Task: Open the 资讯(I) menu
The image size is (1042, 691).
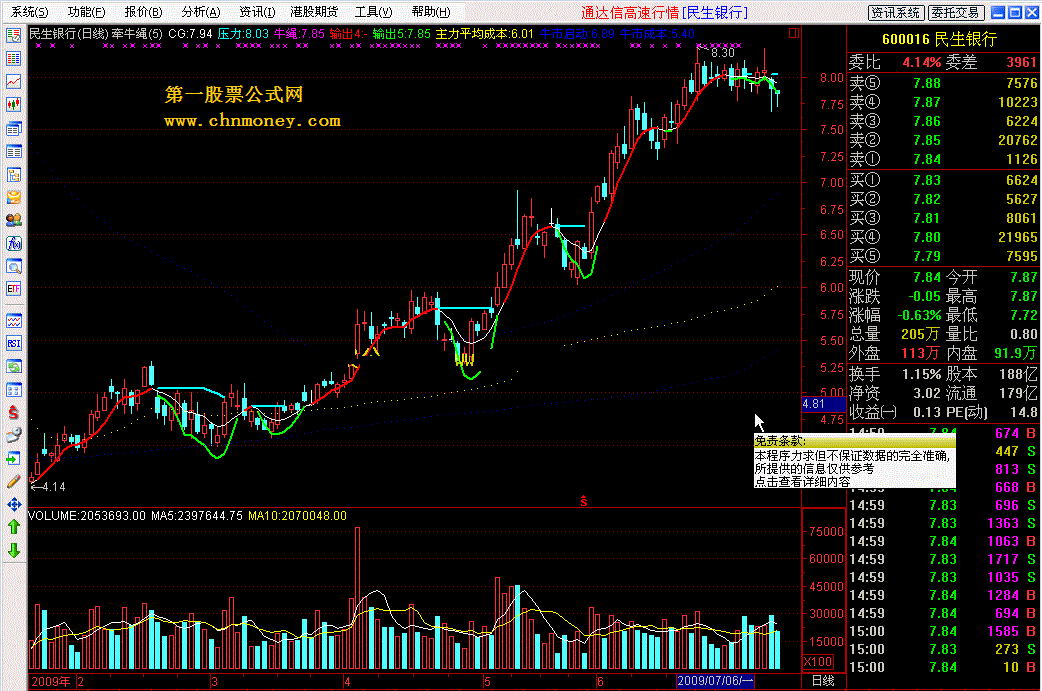Action: 257,12
